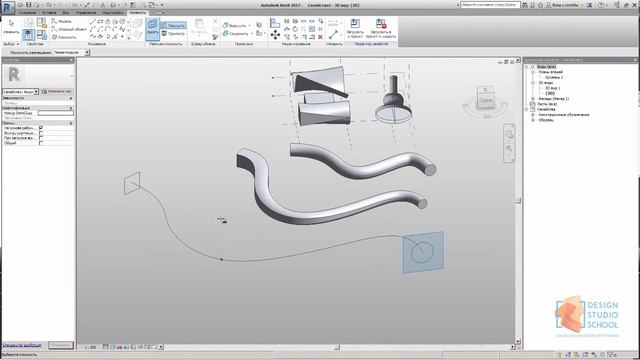Enable the Общий (shared) checkbox
This screenshot has width=640, height=360.
pos(41,143)
